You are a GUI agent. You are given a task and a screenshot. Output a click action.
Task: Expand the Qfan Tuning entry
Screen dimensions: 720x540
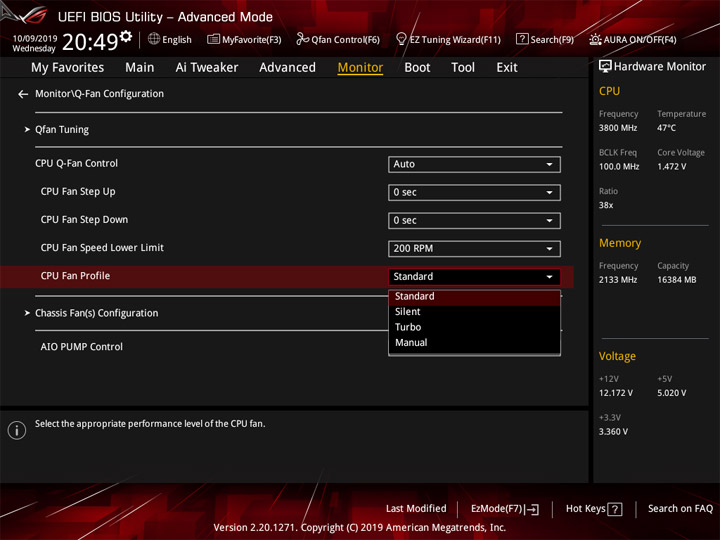(62, 129)
